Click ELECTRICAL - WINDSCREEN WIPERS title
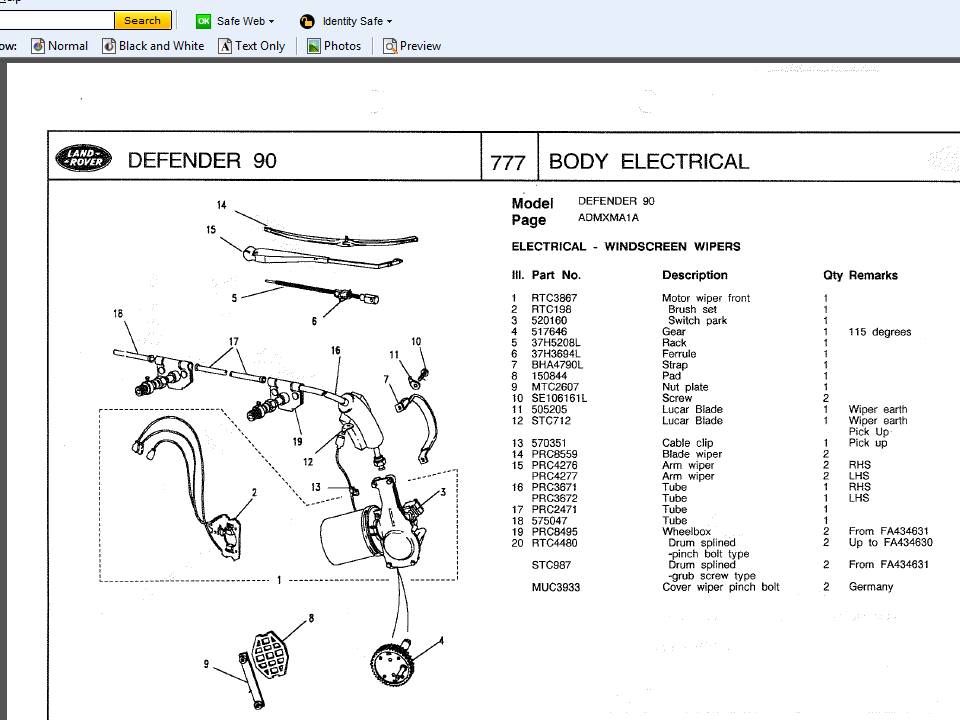 626,246
